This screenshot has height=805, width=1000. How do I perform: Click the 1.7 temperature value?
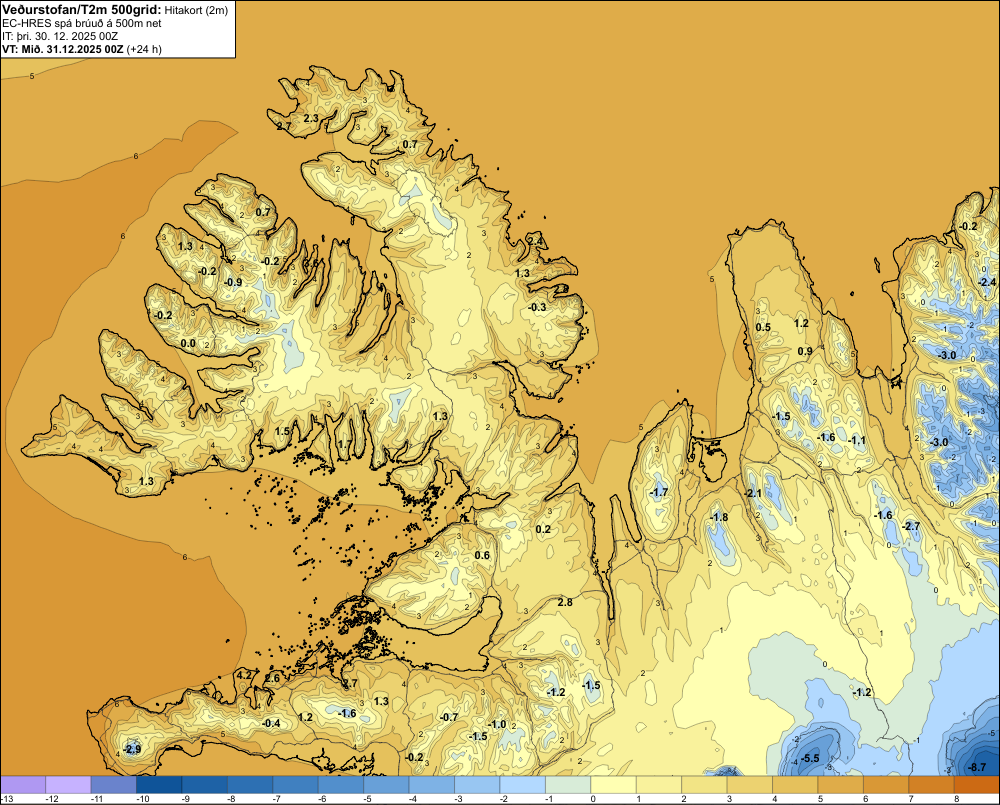345,445
